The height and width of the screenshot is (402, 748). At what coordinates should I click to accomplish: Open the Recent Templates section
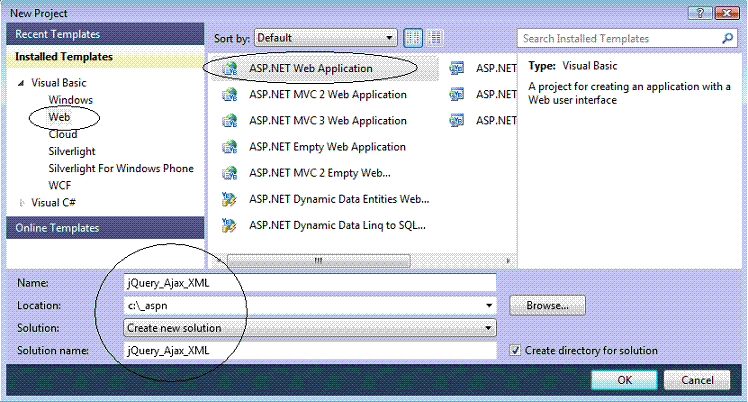[x=105, y=34]
